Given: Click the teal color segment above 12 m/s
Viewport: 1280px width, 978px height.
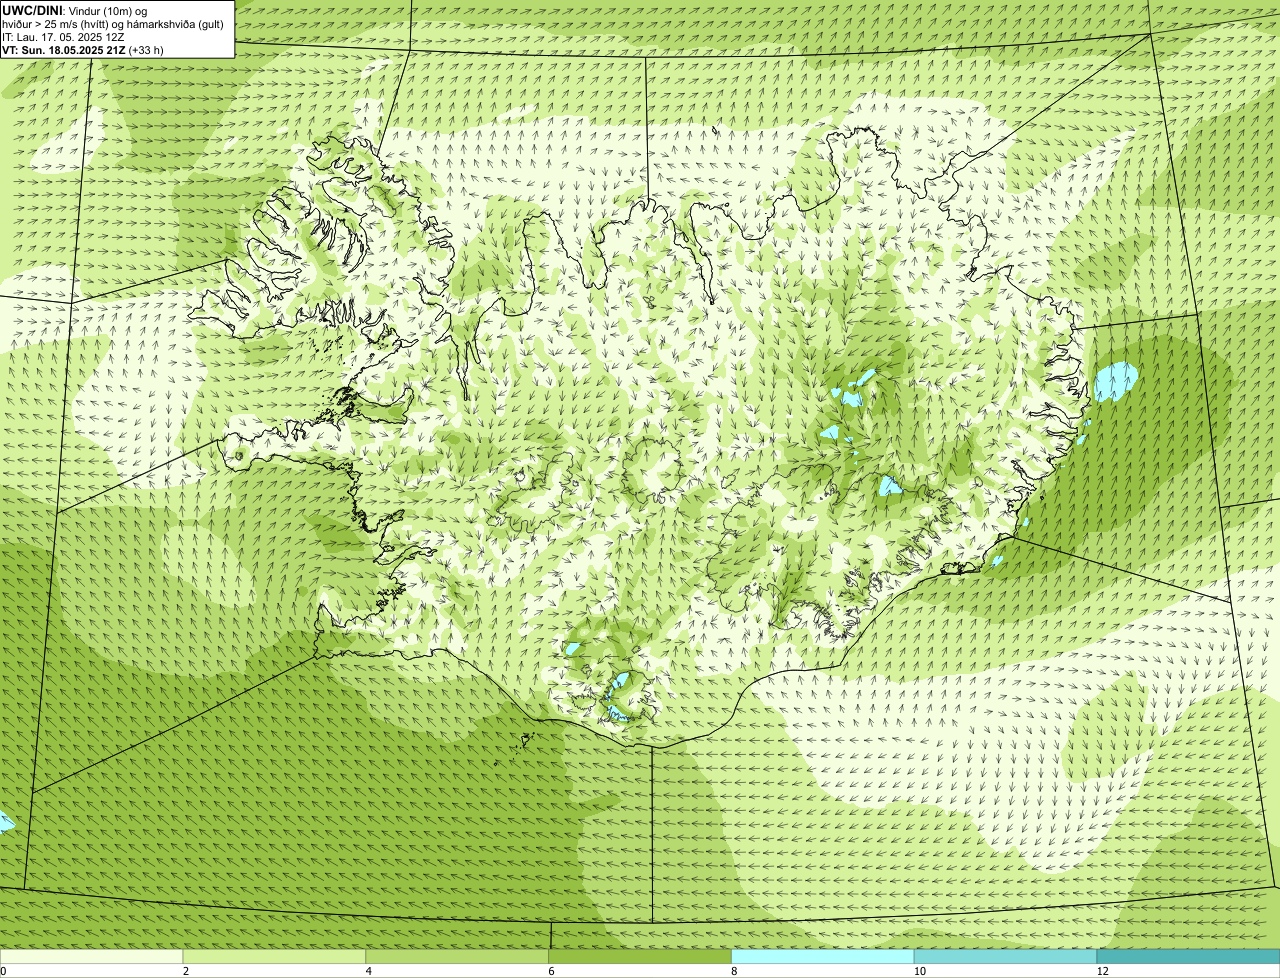Looking at the screenshot, I should tap(1188, 957).
